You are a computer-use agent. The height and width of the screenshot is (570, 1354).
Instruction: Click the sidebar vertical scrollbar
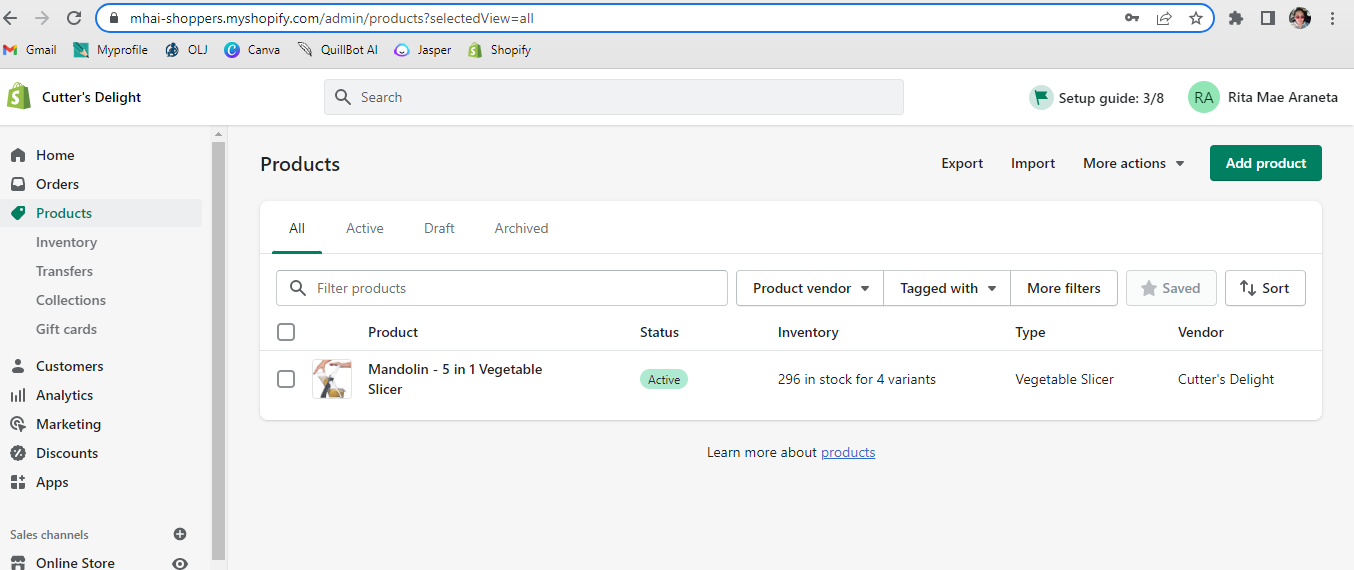tap(219, 350)
